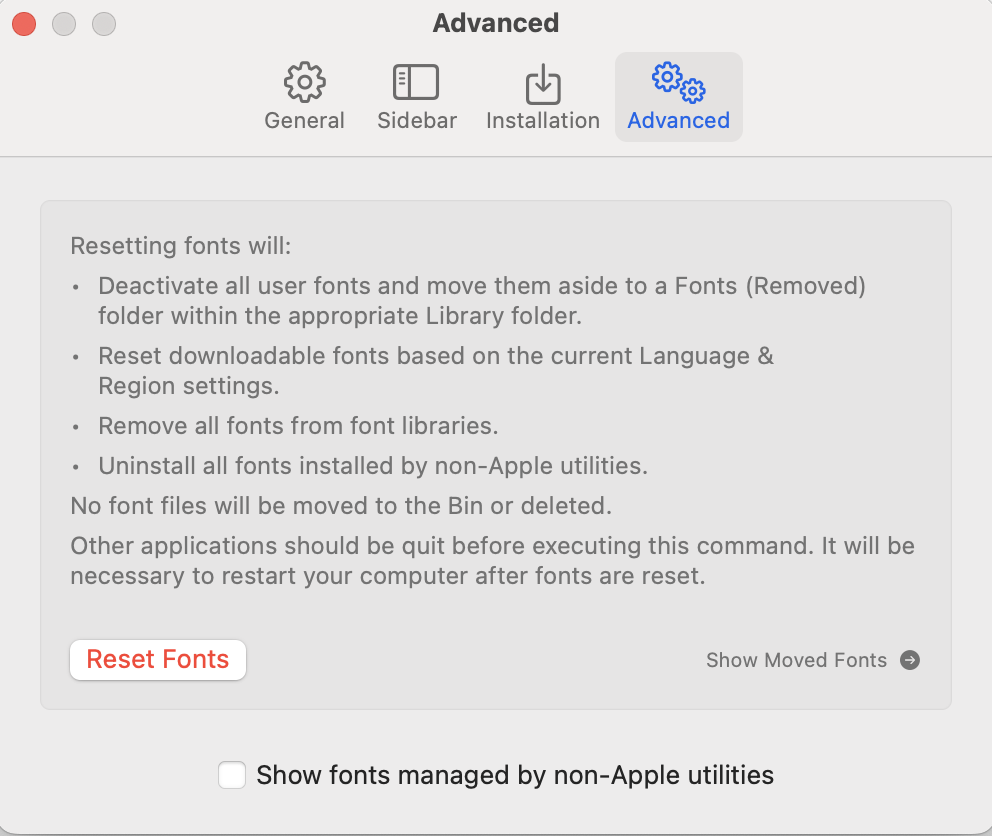Click the gray minimize window button
The width and height of the screenshot is (992, 836).
[x=64, y=24]
